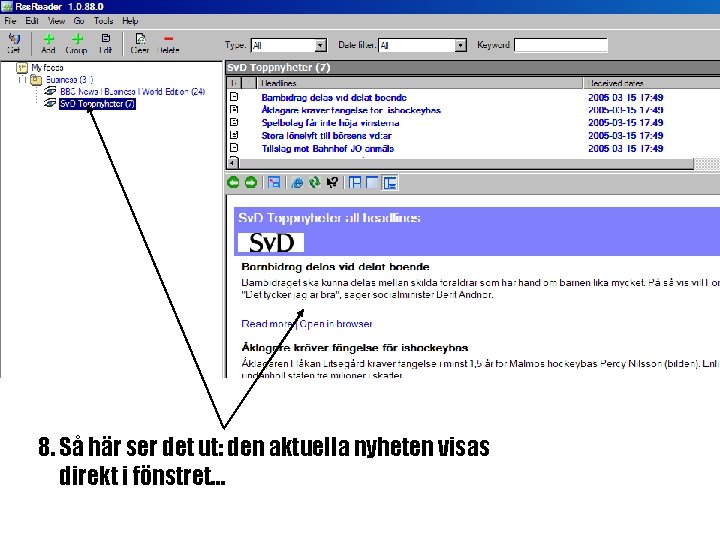Open headline Bambidrag delas vid delat boende

tap(334, 97)
